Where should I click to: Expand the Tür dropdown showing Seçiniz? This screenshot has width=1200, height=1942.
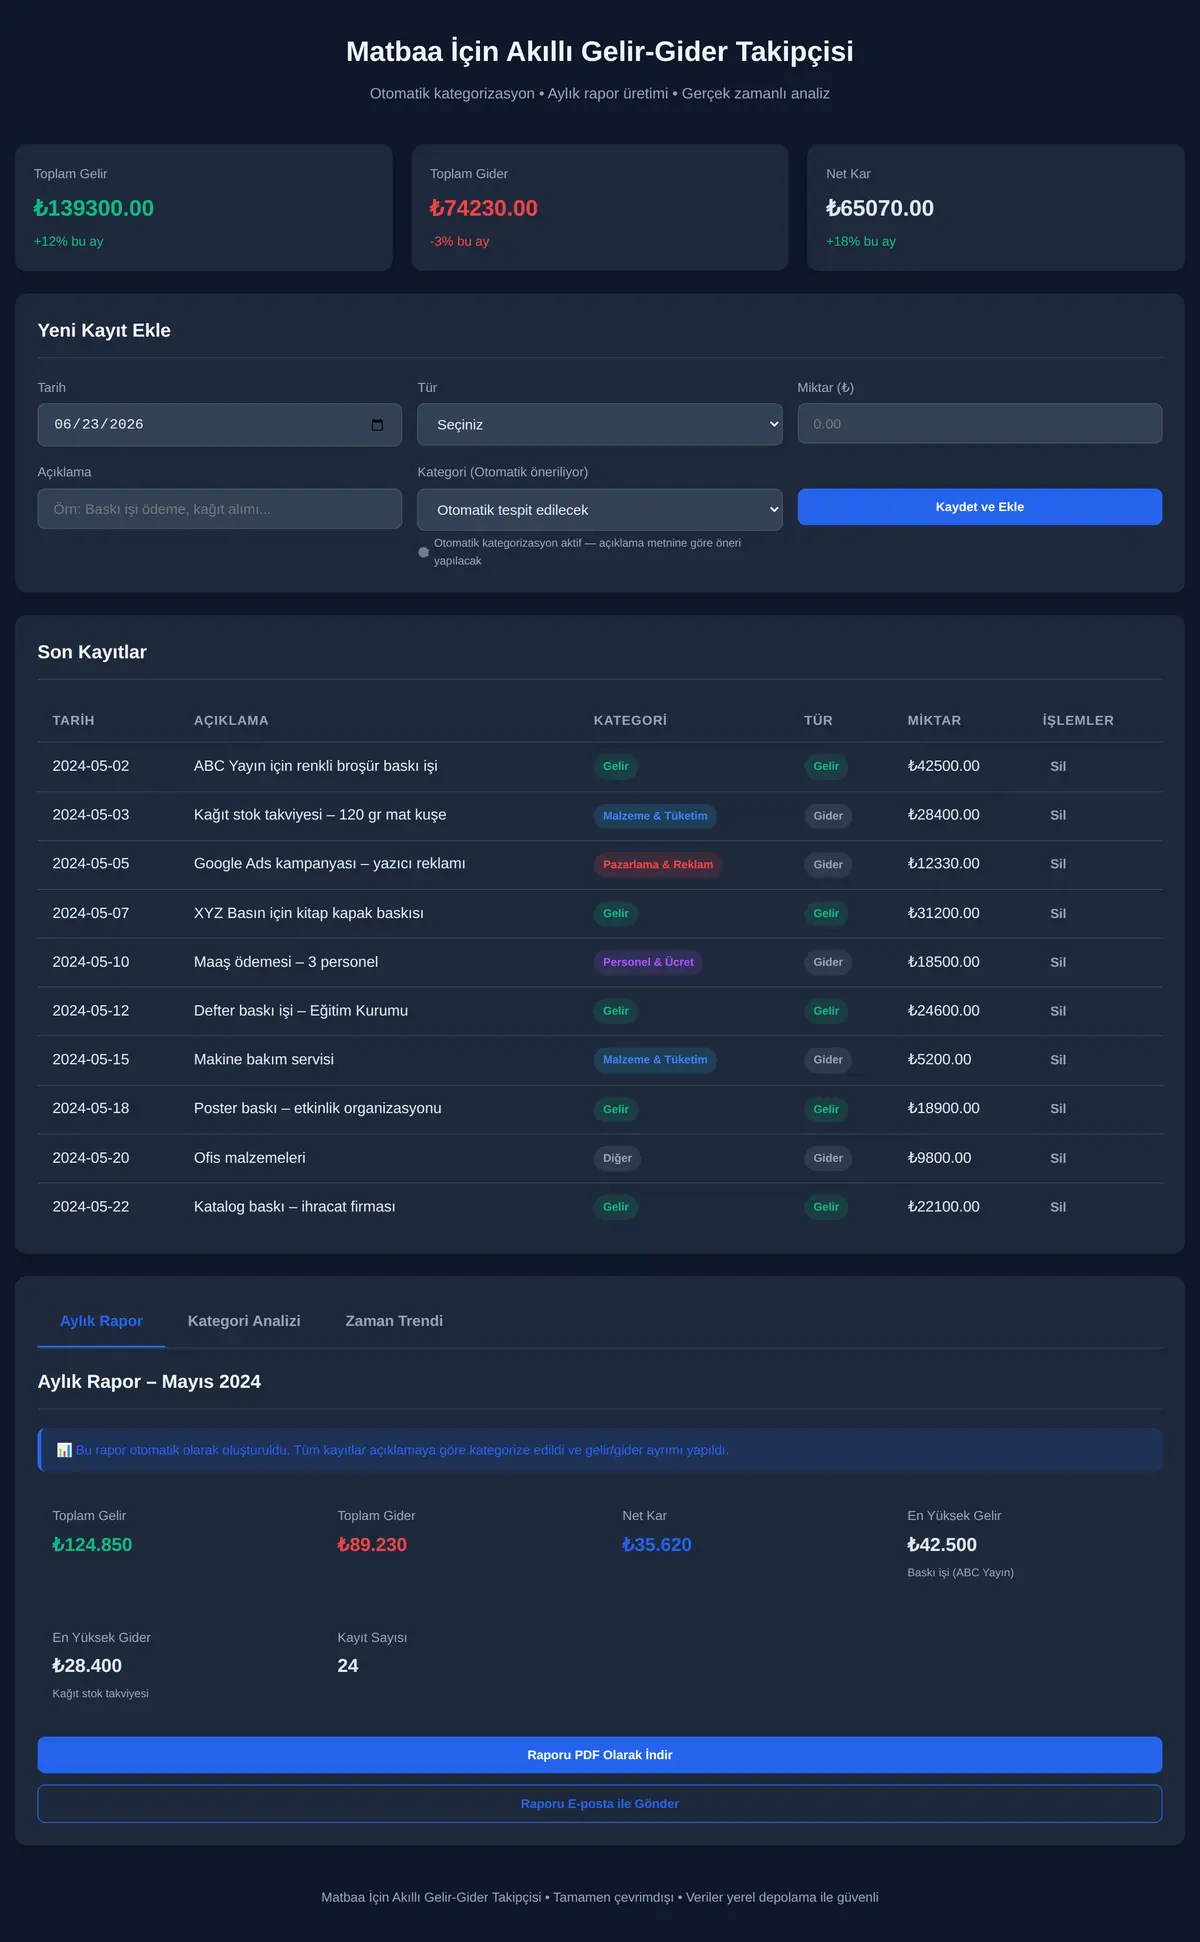[600, 425]
